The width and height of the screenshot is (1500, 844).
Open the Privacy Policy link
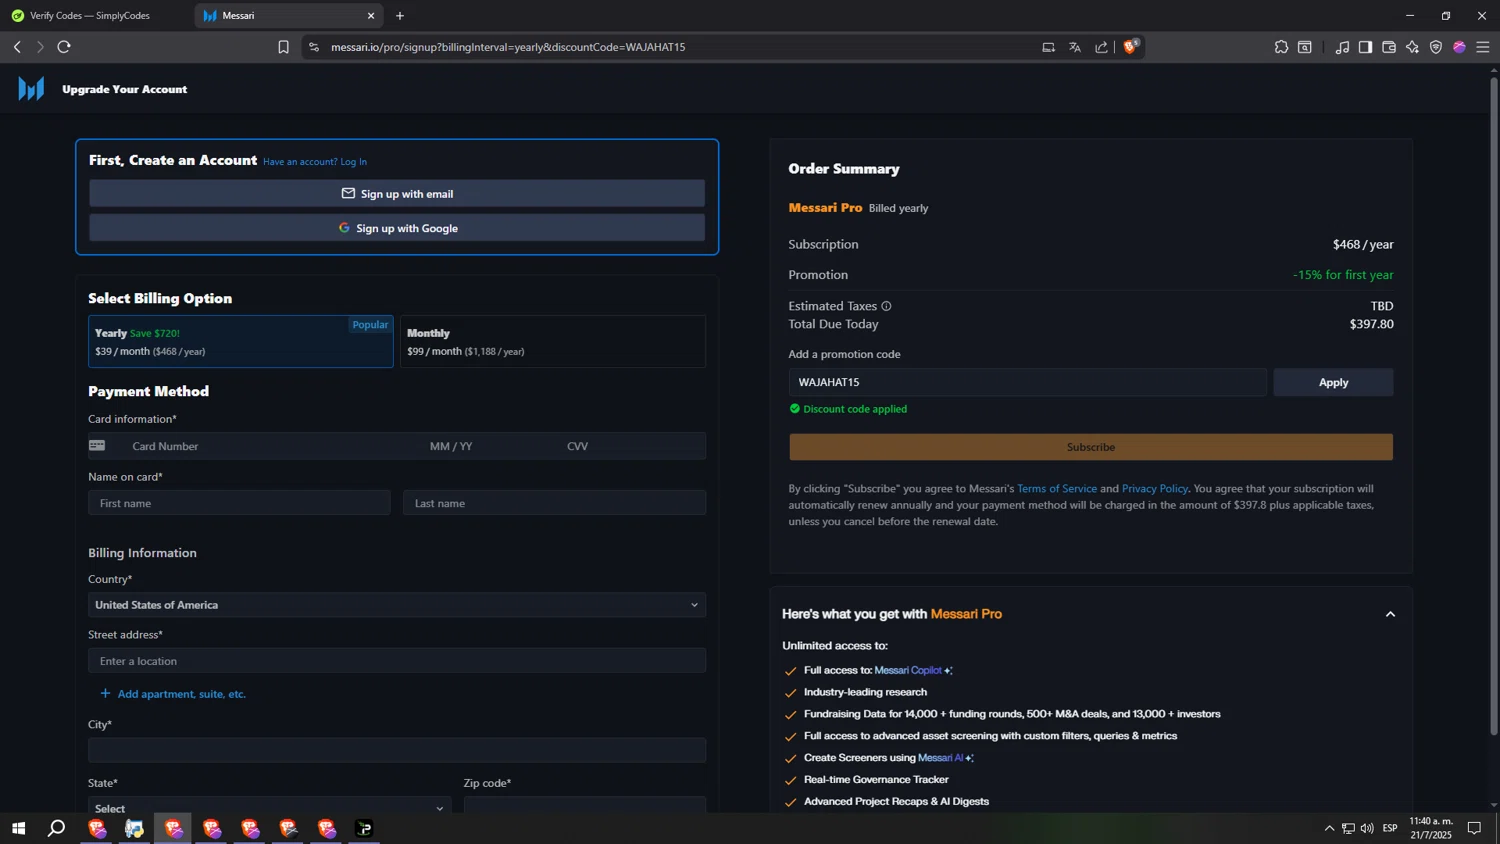coord(1155,489)
